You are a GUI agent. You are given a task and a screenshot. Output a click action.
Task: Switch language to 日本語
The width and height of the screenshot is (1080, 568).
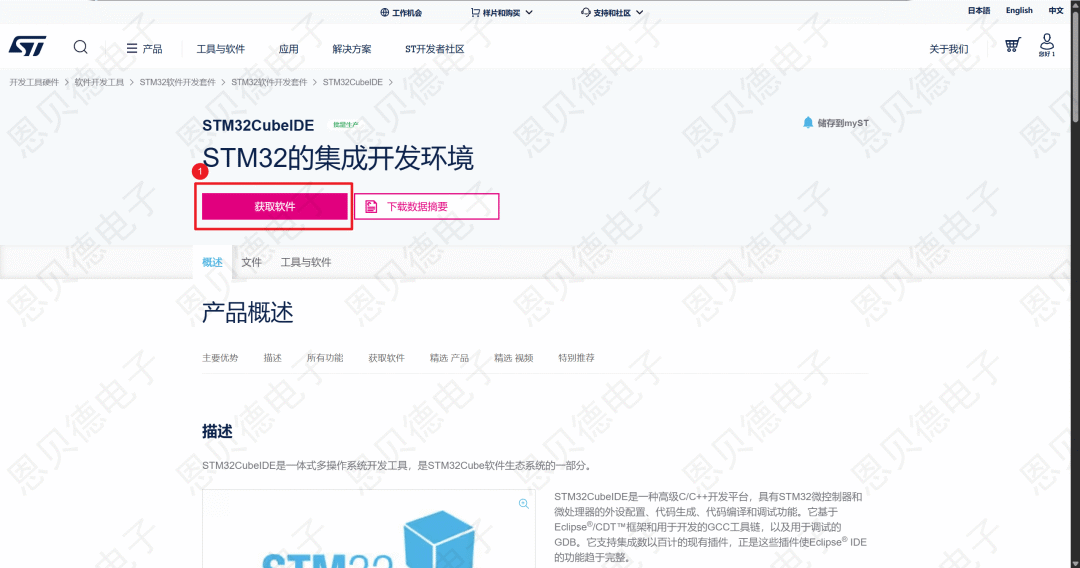(979, 10)
